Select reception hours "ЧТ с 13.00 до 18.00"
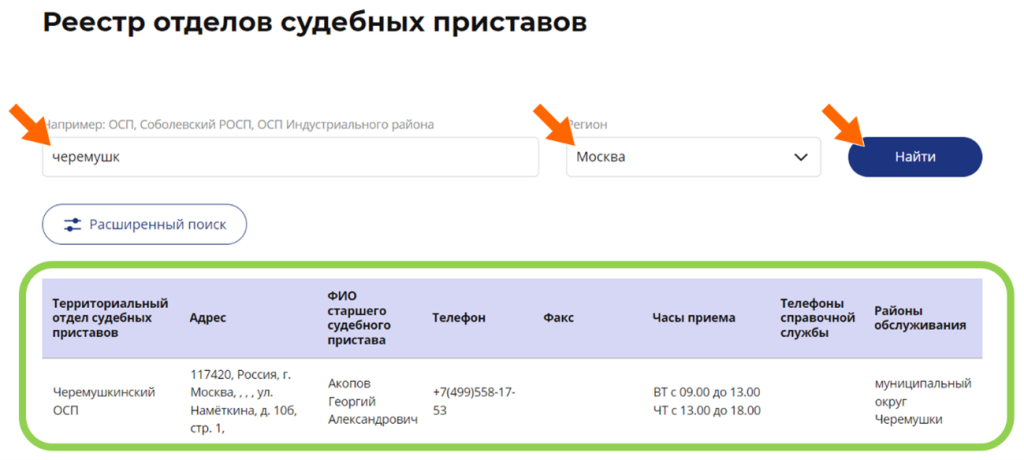The image size is (1024, 460). 706,411
